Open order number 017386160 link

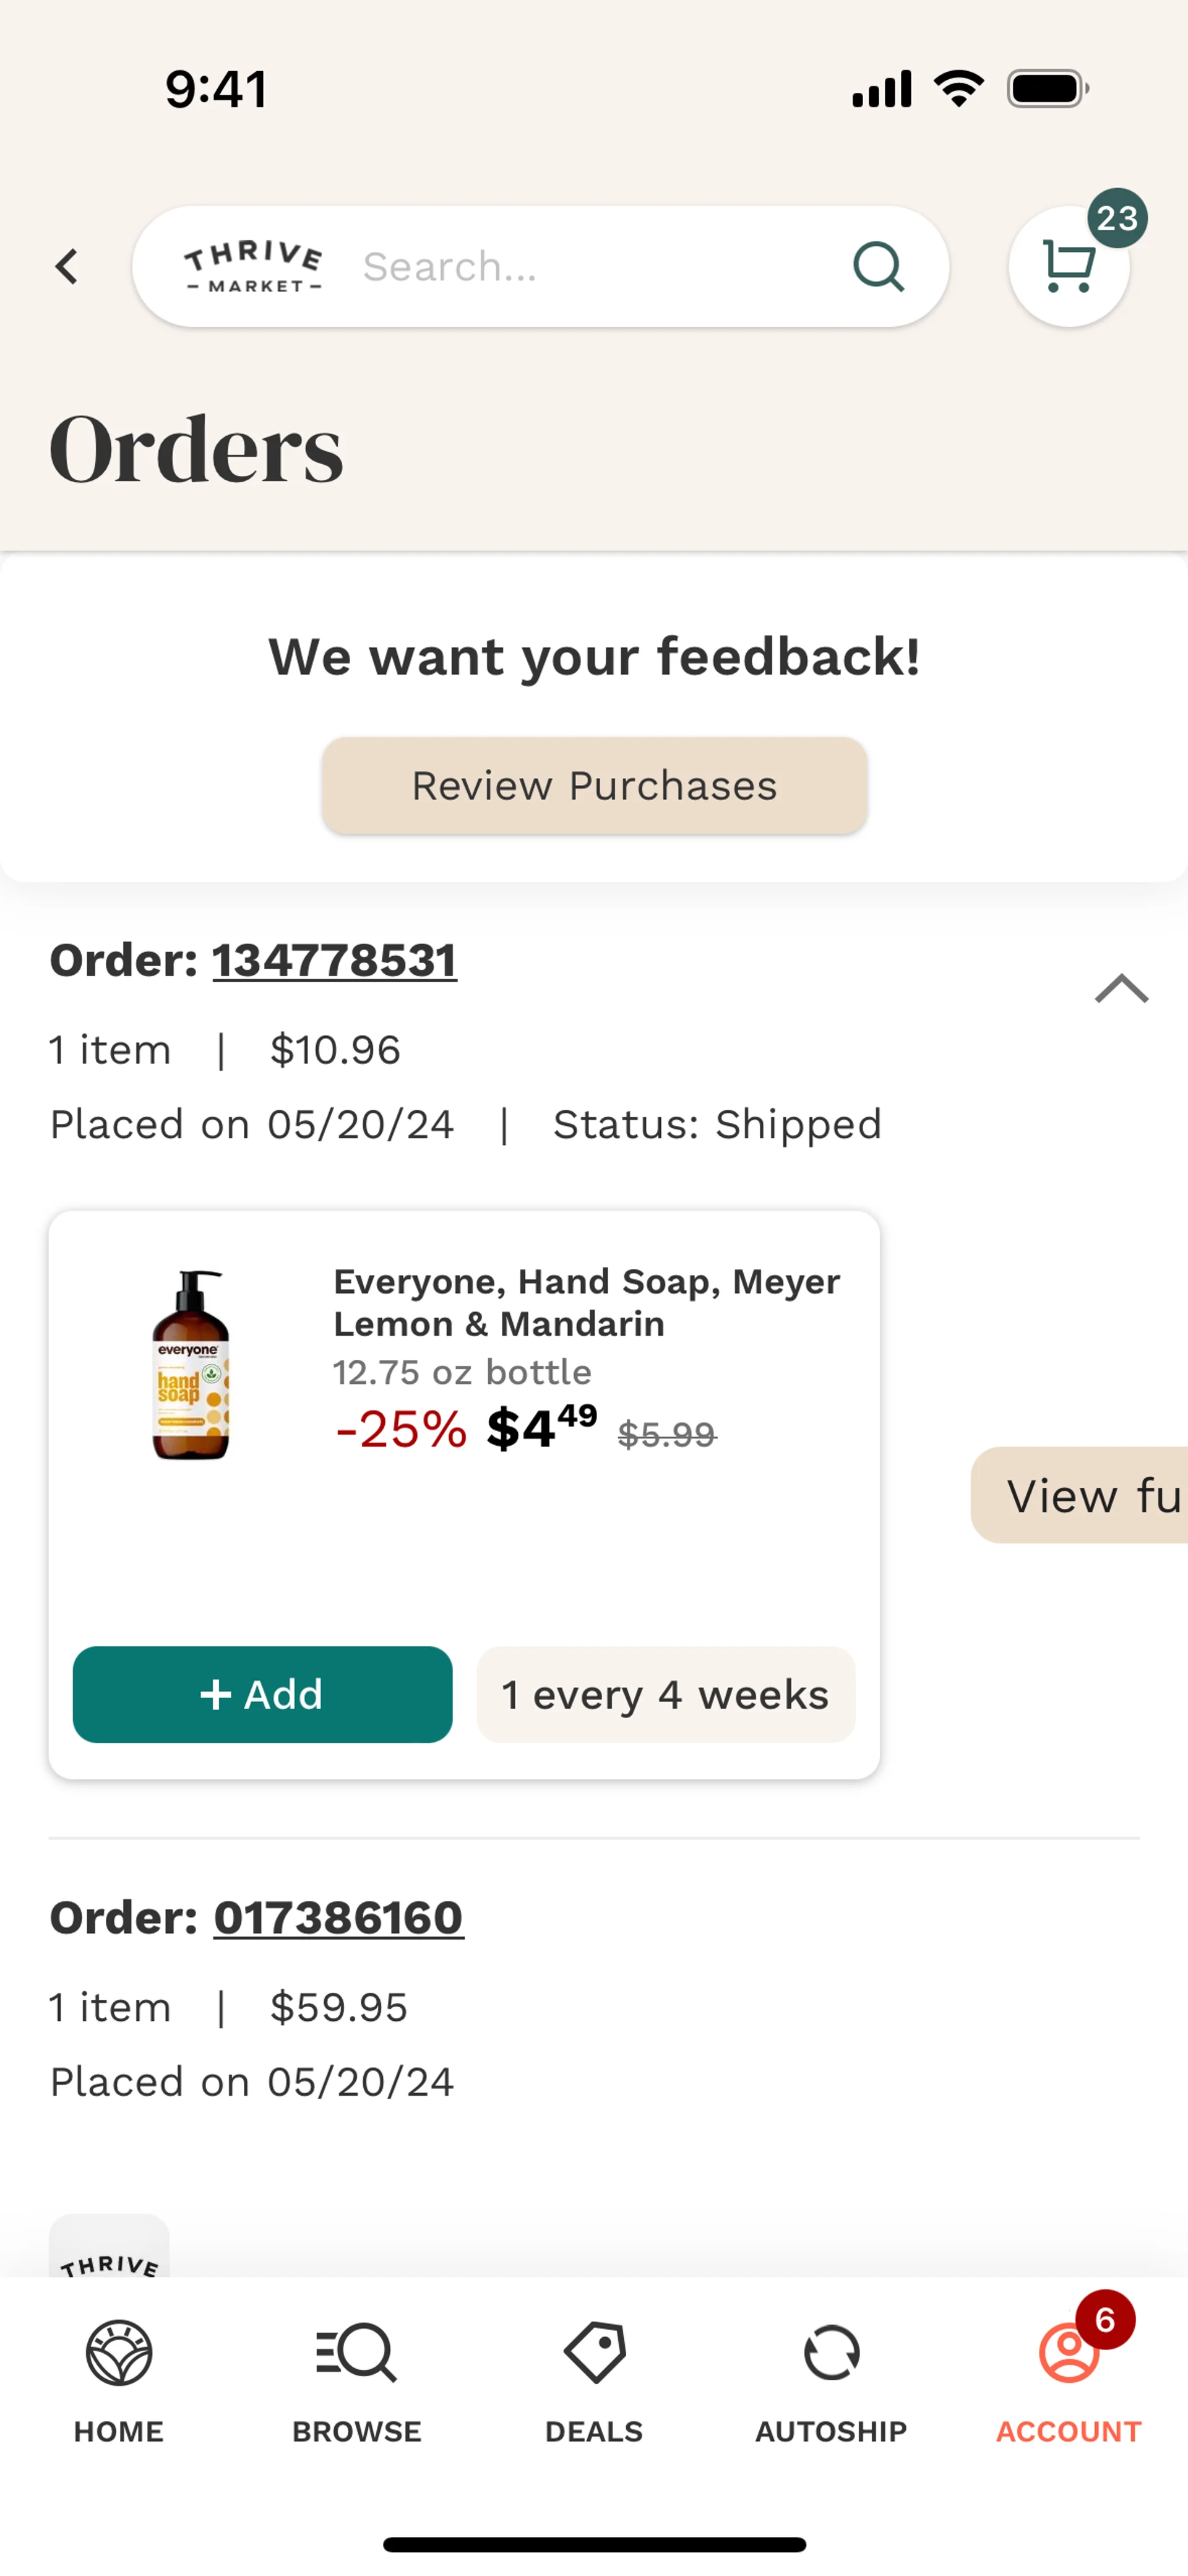pyautogui.click(x=338, y=1917)
